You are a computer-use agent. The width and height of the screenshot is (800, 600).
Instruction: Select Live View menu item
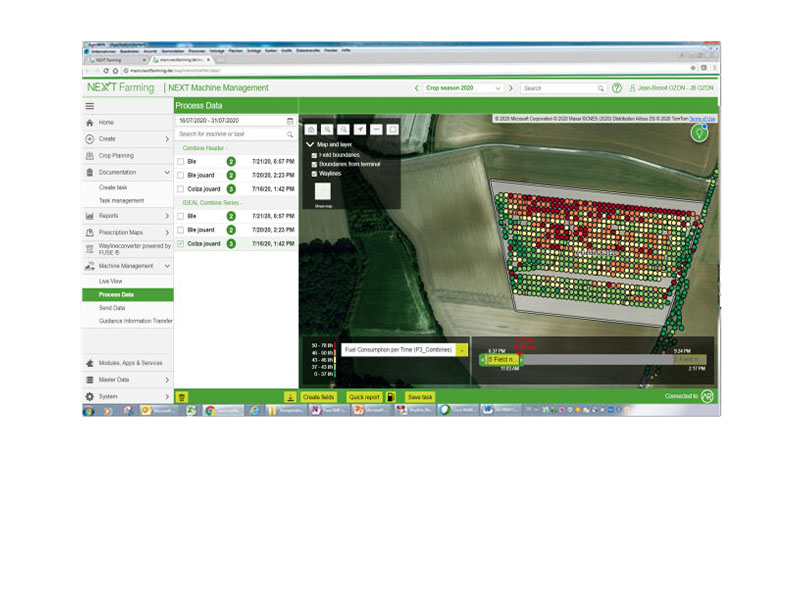111,281
